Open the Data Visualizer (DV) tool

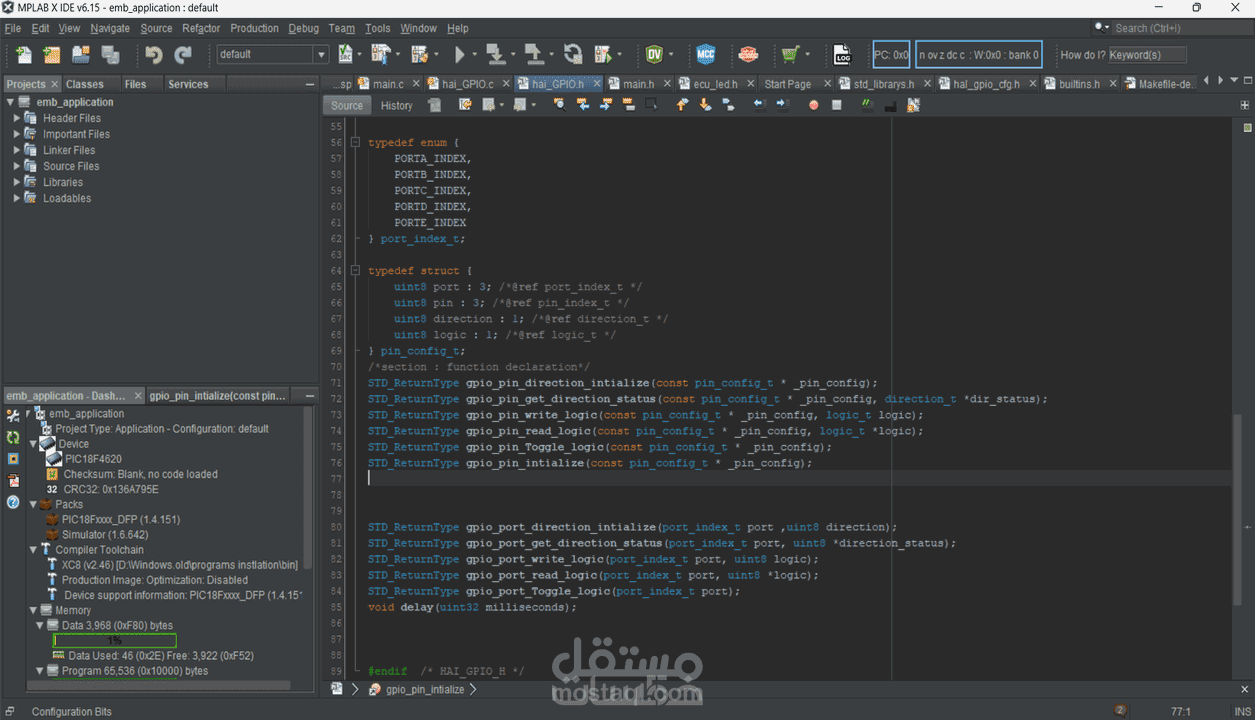[x=655, y=55]
